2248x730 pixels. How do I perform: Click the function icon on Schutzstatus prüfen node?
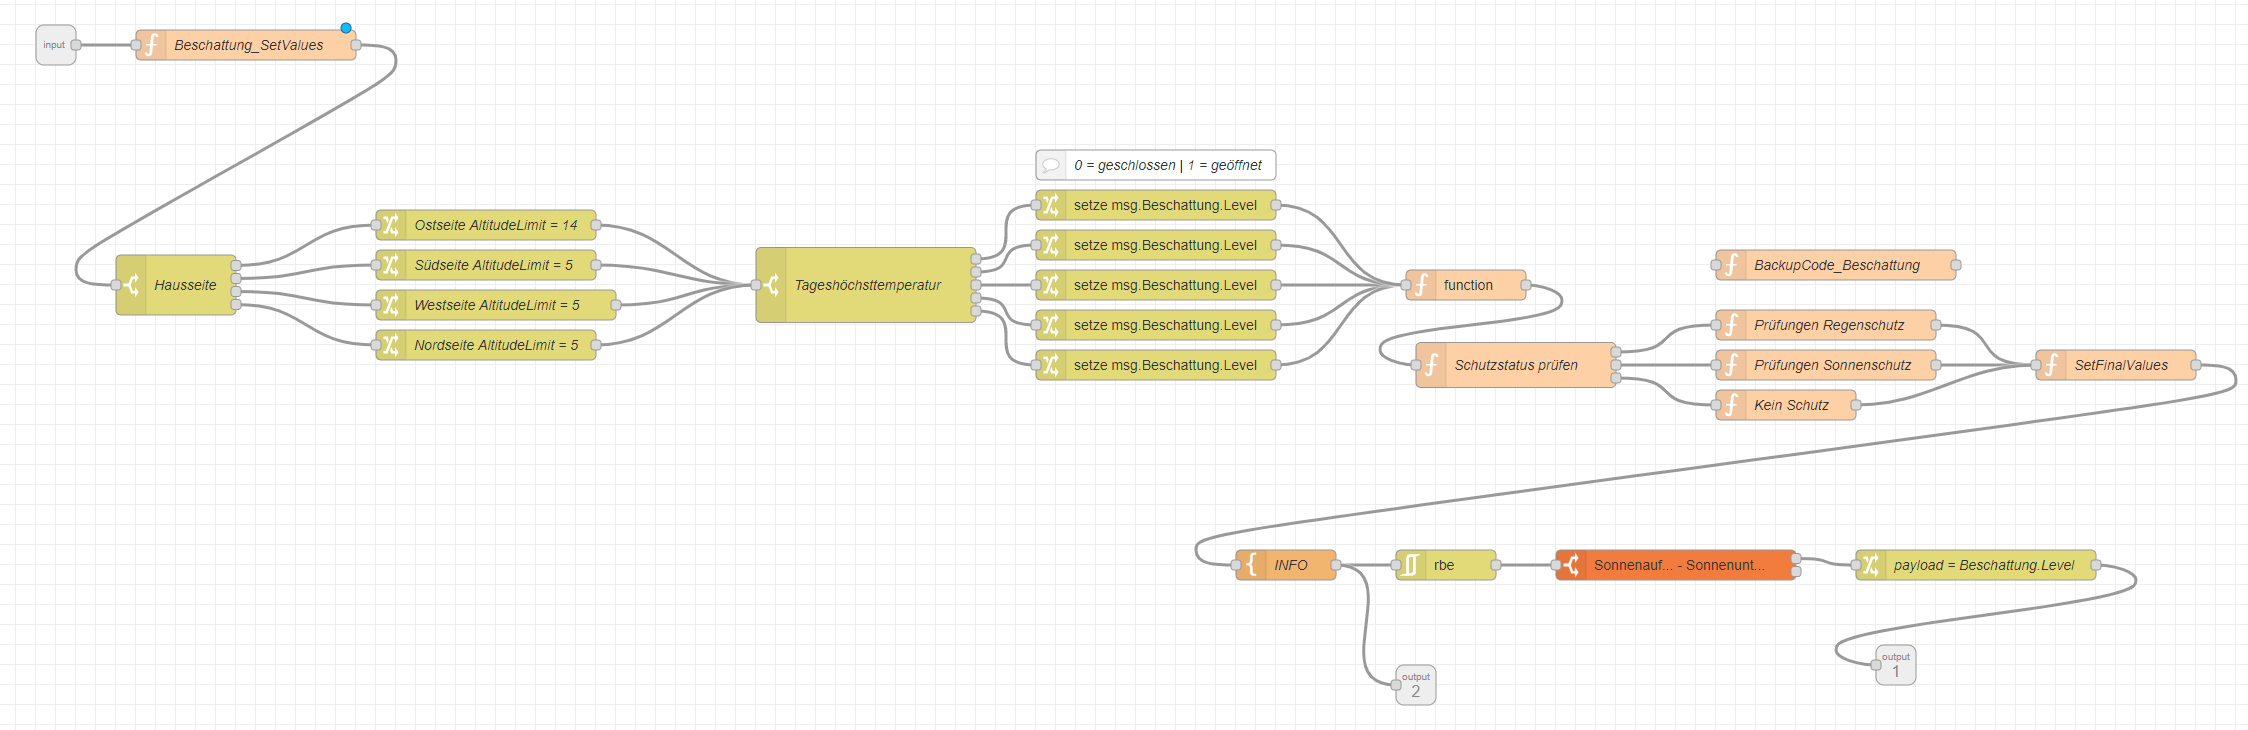(x=1432, y=365)
